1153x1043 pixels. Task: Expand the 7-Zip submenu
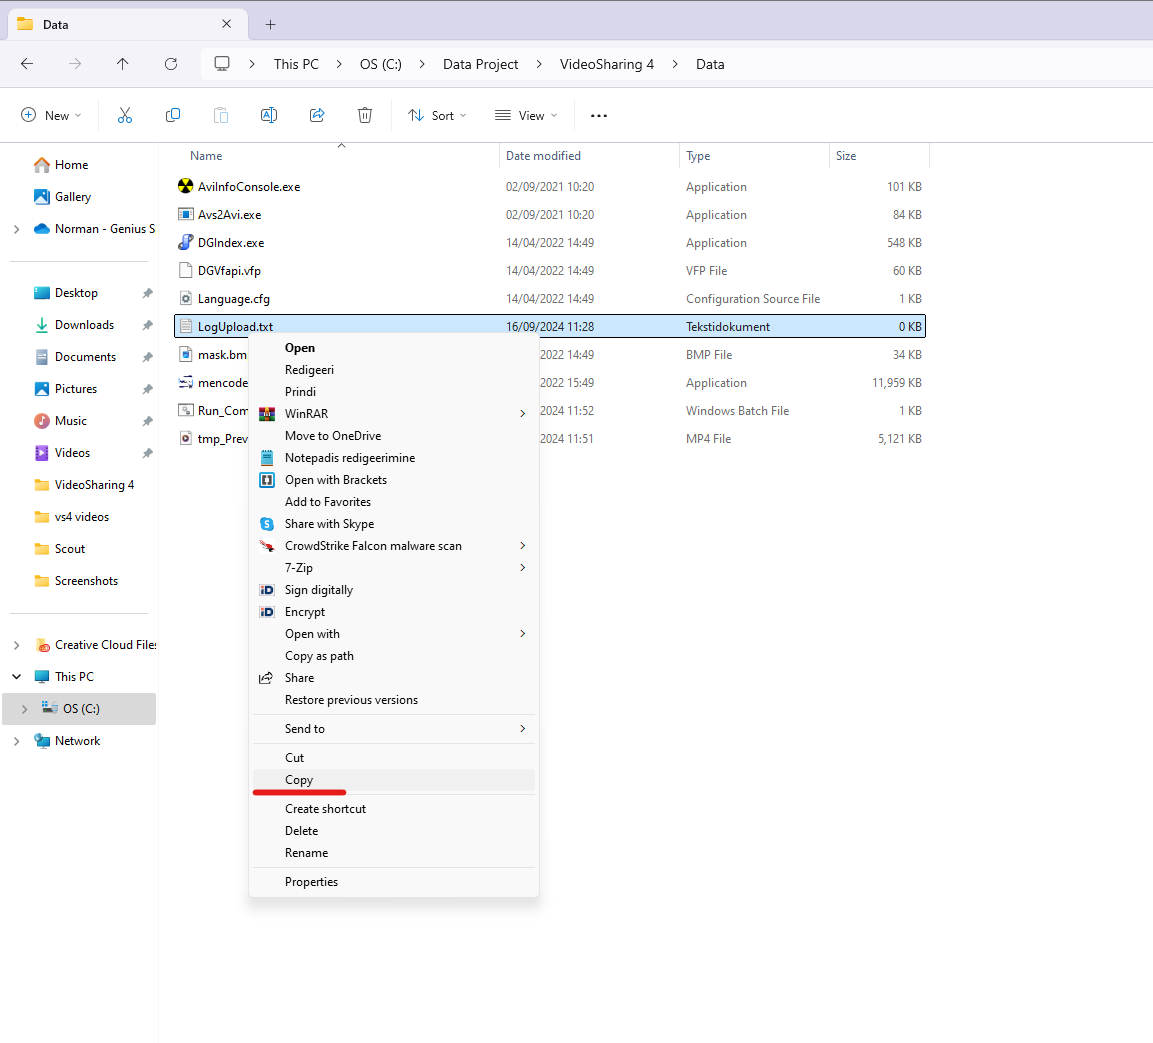(x=522, y=568)
